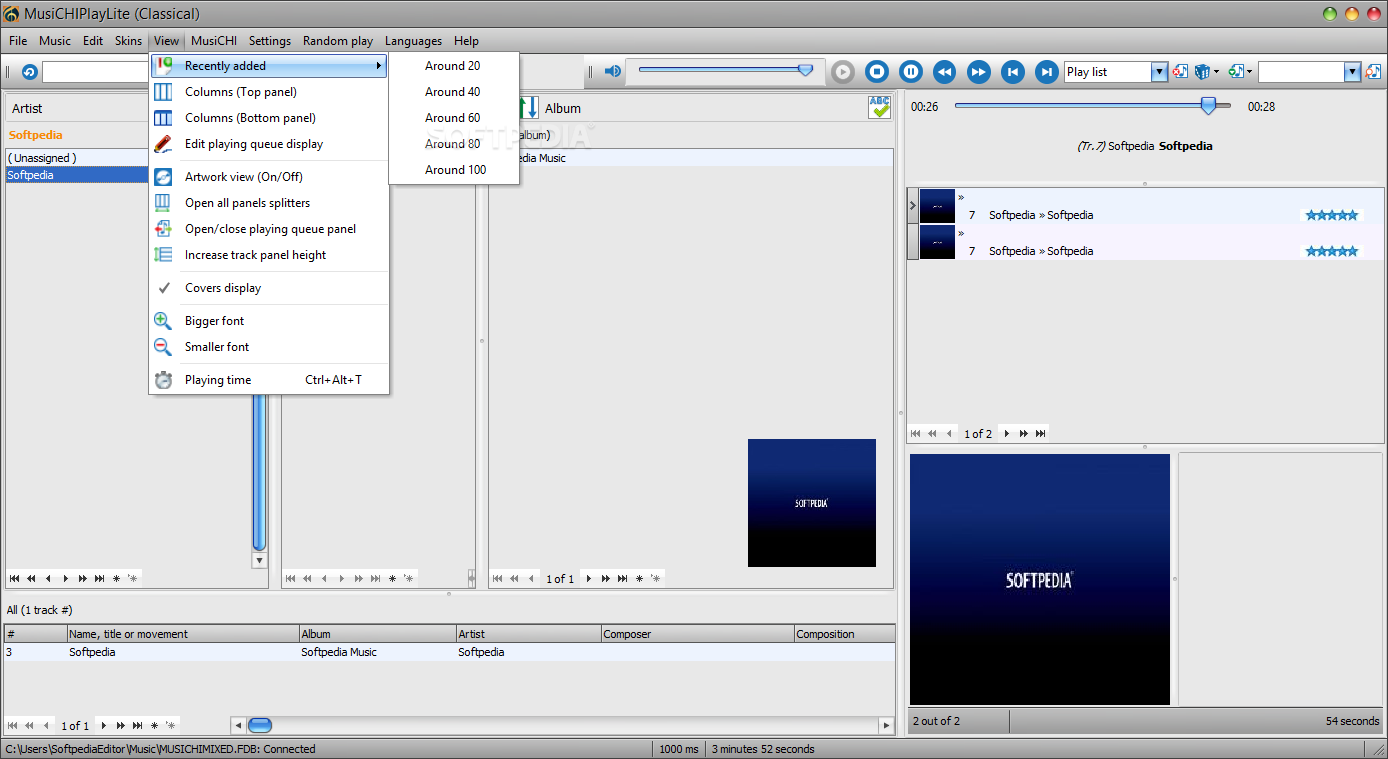Set star rating on first queue row
The height and width of the screenshot is (759, 1388).
point(1331,215)
